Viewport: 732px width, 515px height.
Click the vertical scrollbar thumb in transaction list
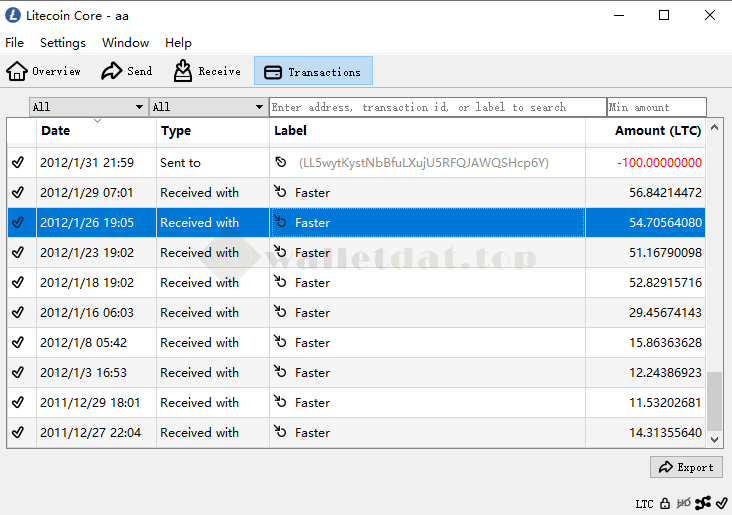point(714,405)
